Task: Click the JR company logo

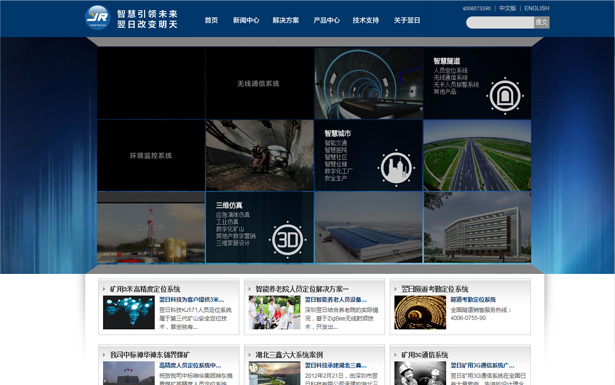Action: point(97,18)
